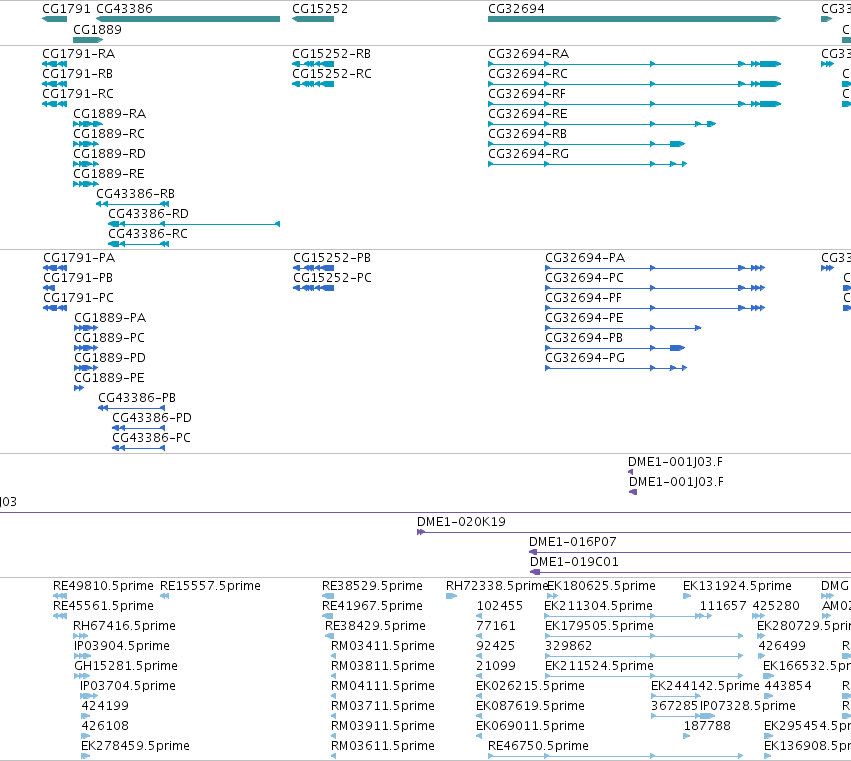Click protein CG1889-PA label
Screen dimensions: 851x761
[x=110, y=318]
